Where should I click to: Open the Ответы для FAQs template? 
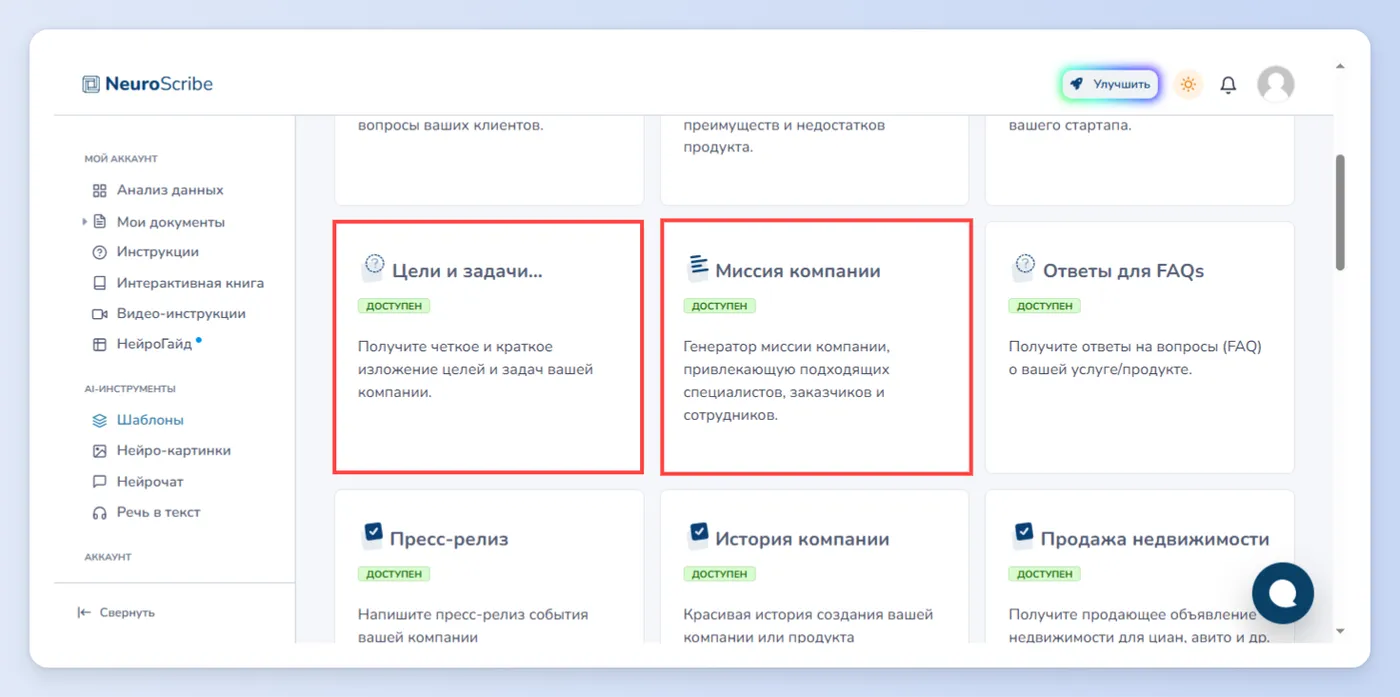1140,347
